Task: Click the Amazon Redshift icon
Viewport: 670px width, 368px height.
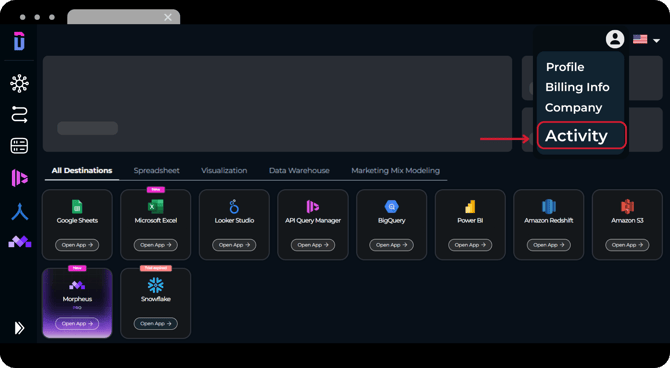Action: tap(549, 207)
